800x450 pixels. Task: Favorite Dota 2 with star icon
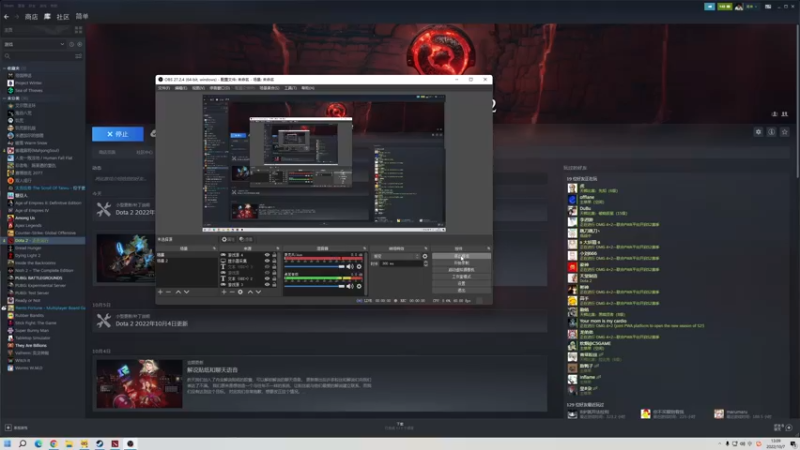[785, 132]
